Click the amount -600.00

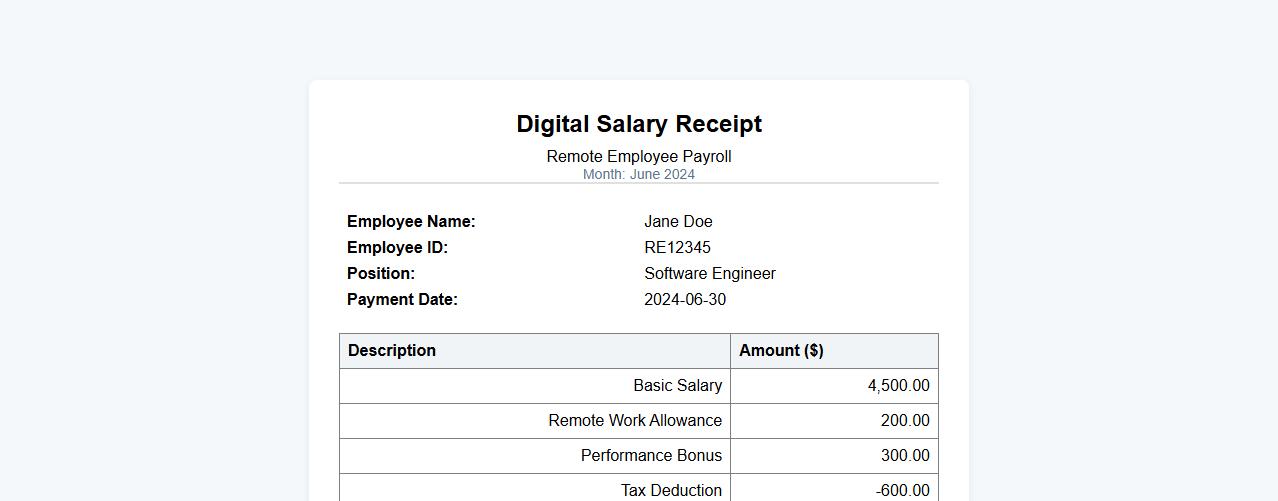(x=834, y=488)
